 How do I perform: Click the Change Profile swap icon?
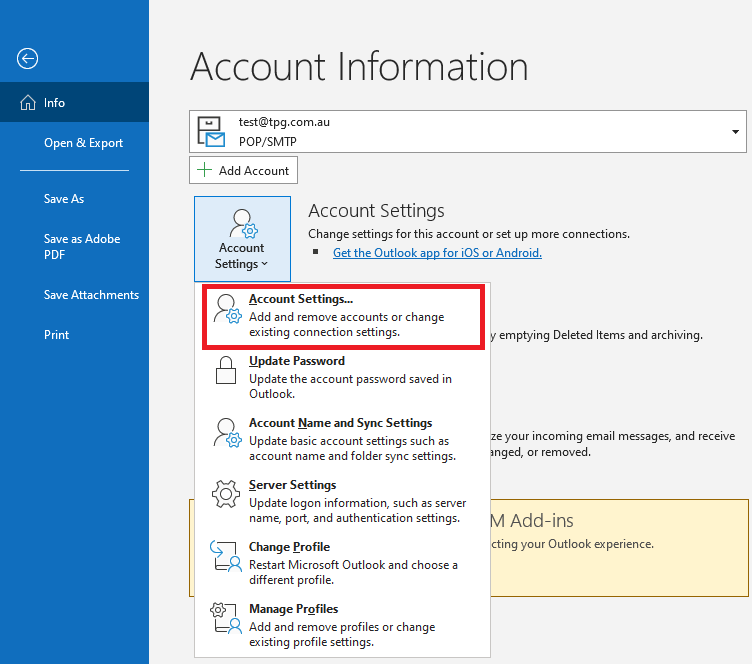225,556
